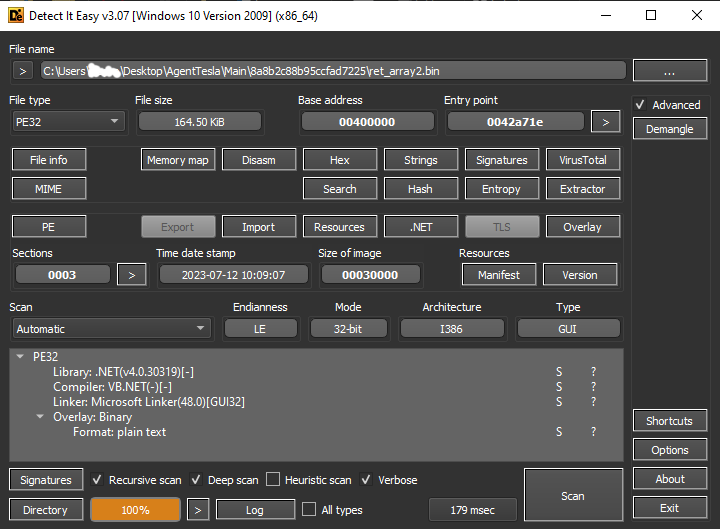Viewport: 720px width, 529px height.
Task: Click the arrow button next to 100% progress
Action: pos(199,510)
